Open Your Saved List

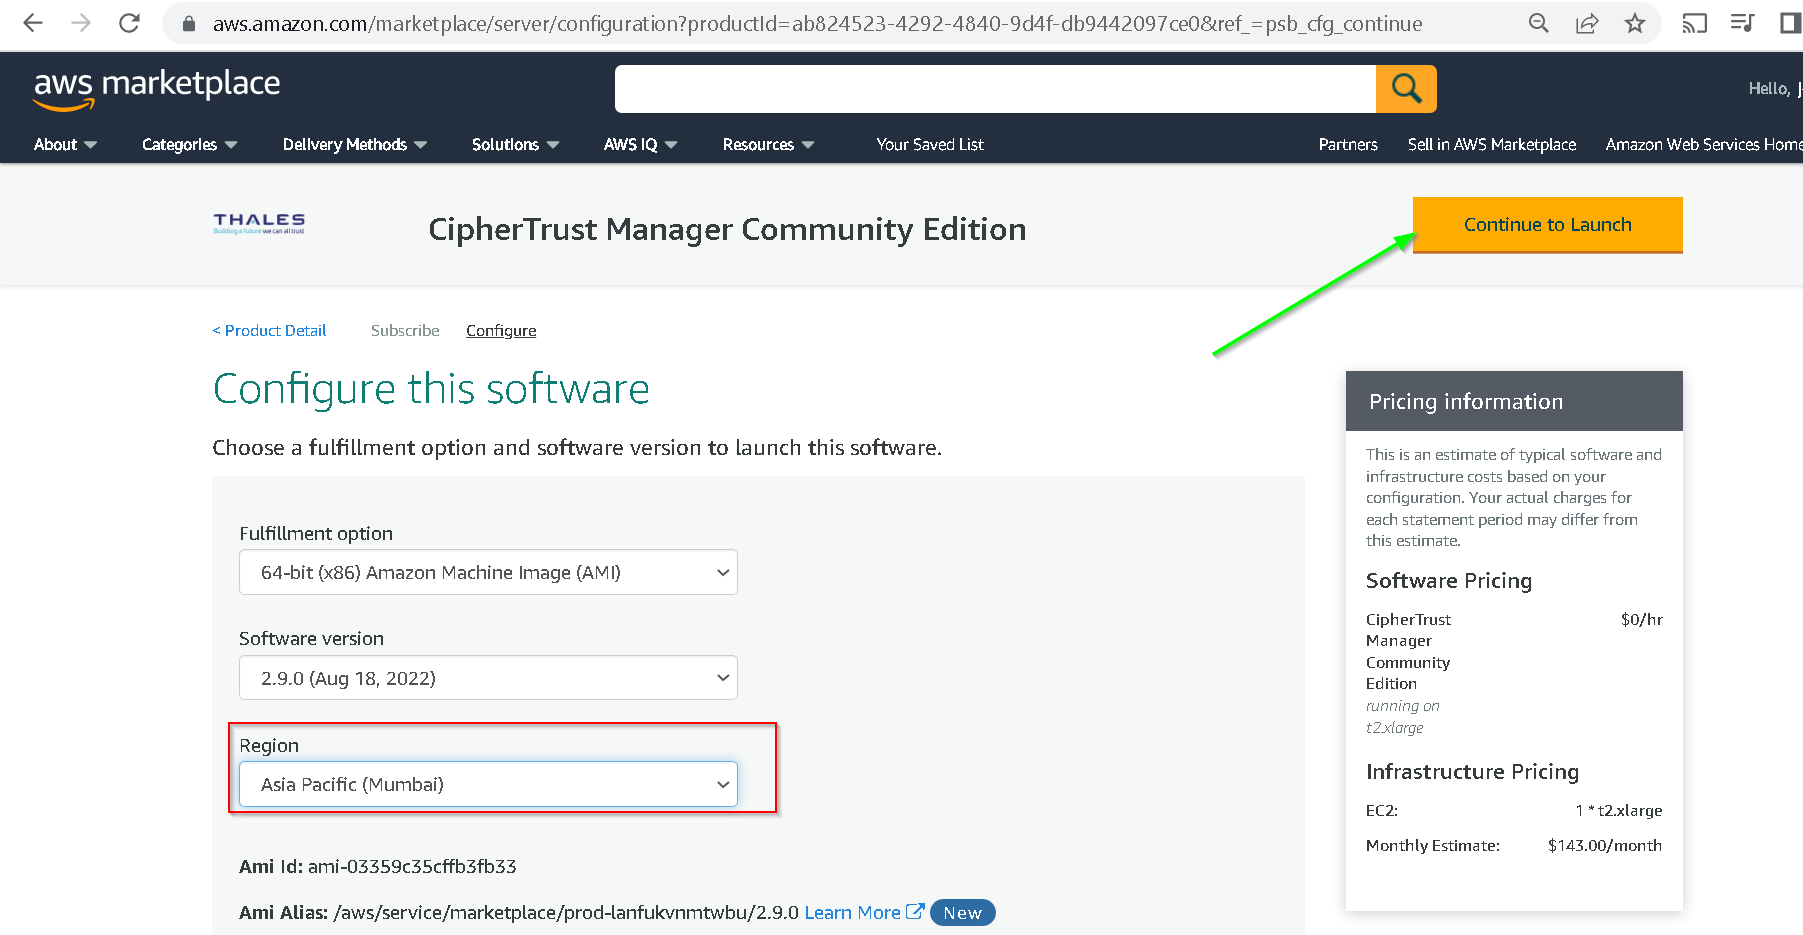[930, 144]
